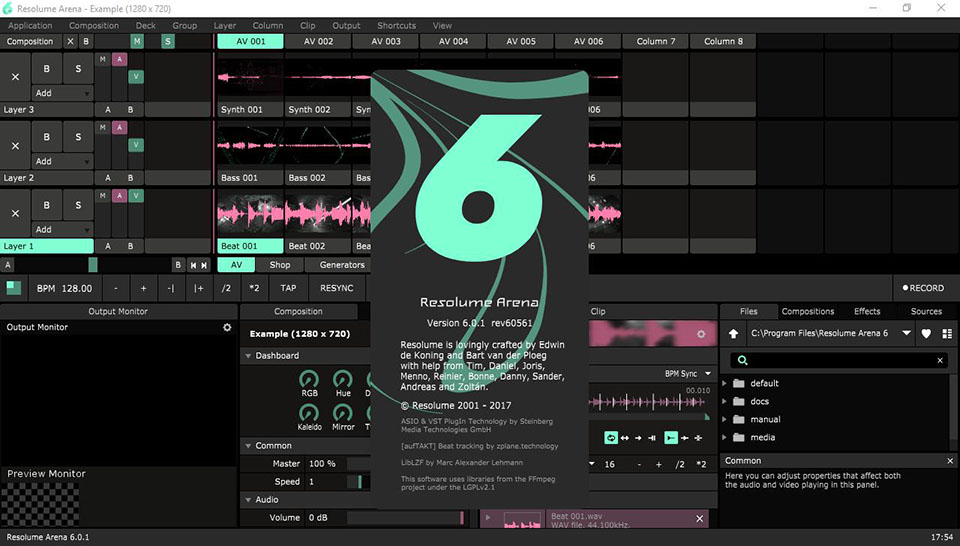The image size is (960, 546).
Task: Go up one folder with the arrow icon
Action: [x=733, y=334]
